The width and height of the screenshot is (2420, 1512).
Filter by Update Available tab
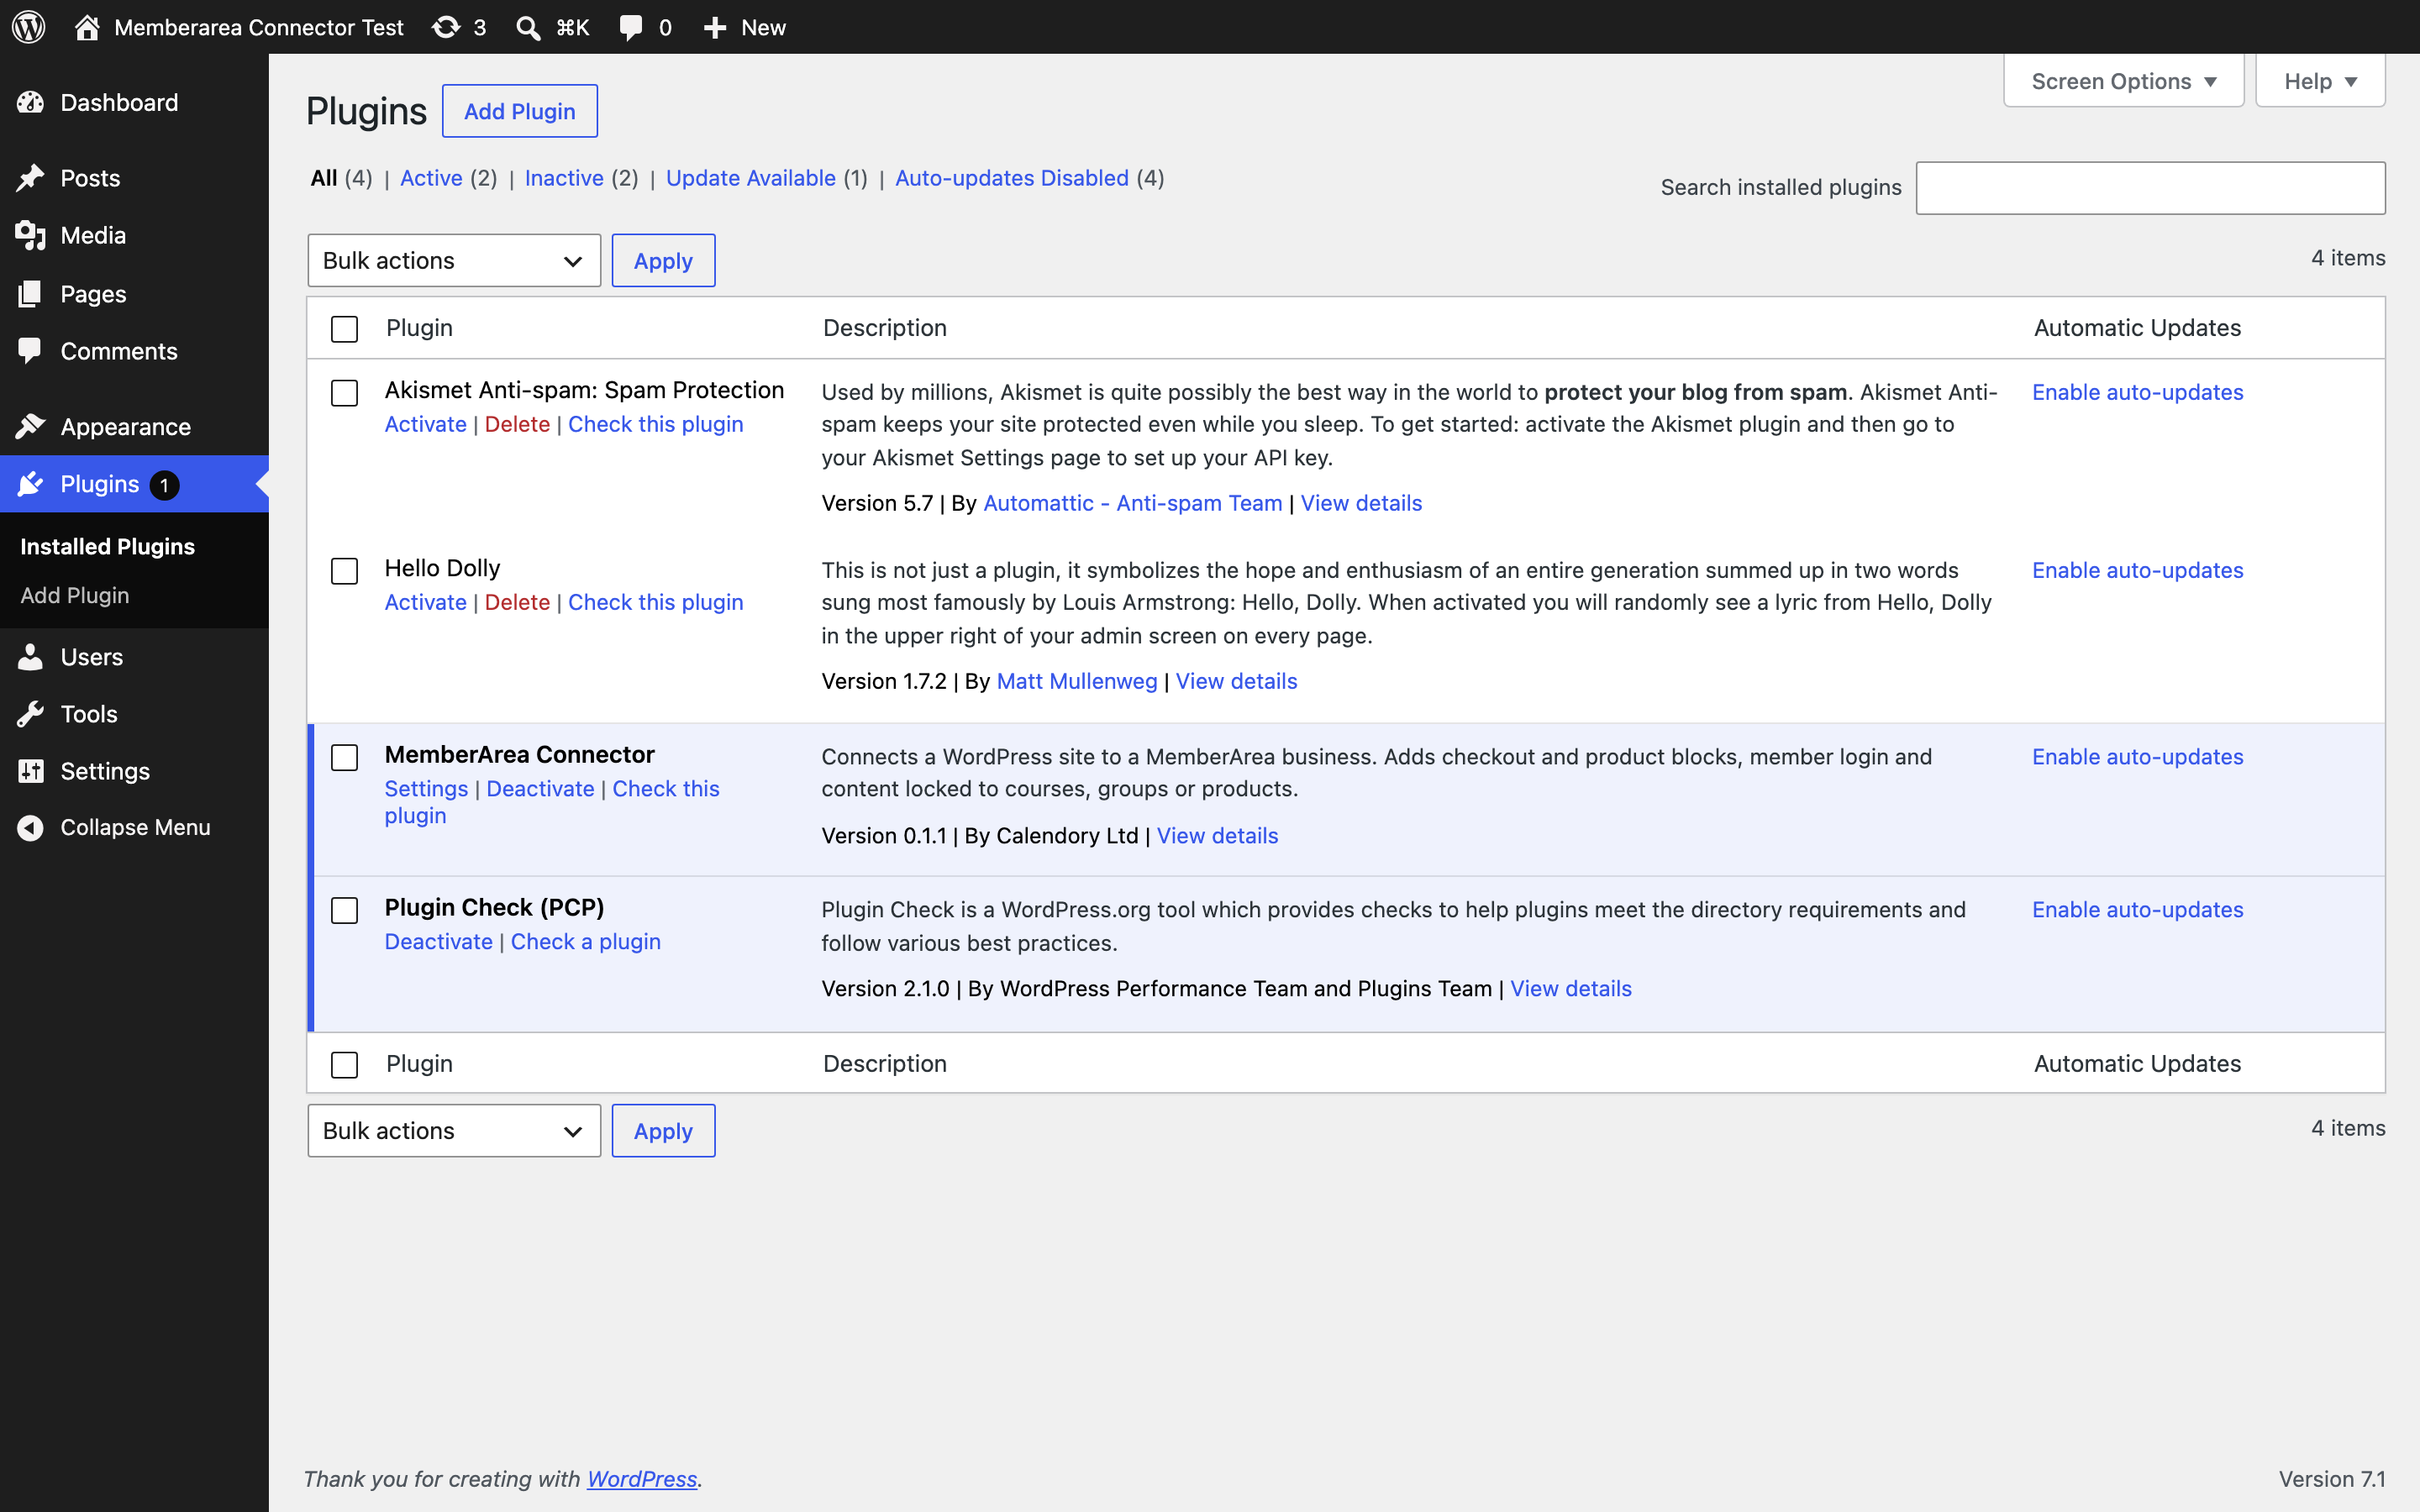point(751,178)
